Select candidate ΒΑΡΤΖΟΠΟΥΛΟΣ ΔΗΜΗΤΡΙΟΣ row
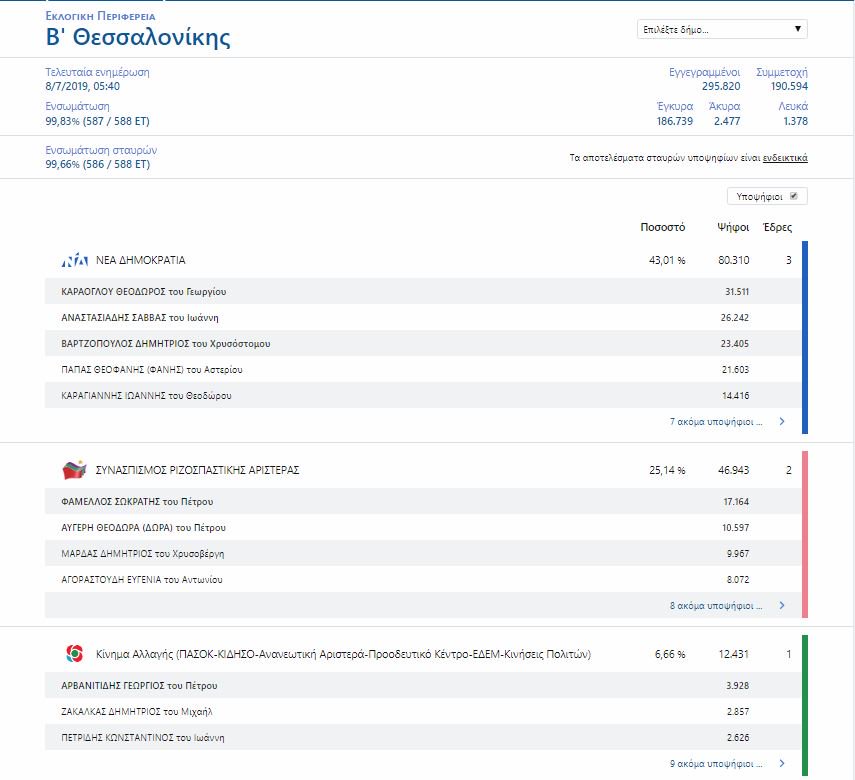 coord(423,344)
